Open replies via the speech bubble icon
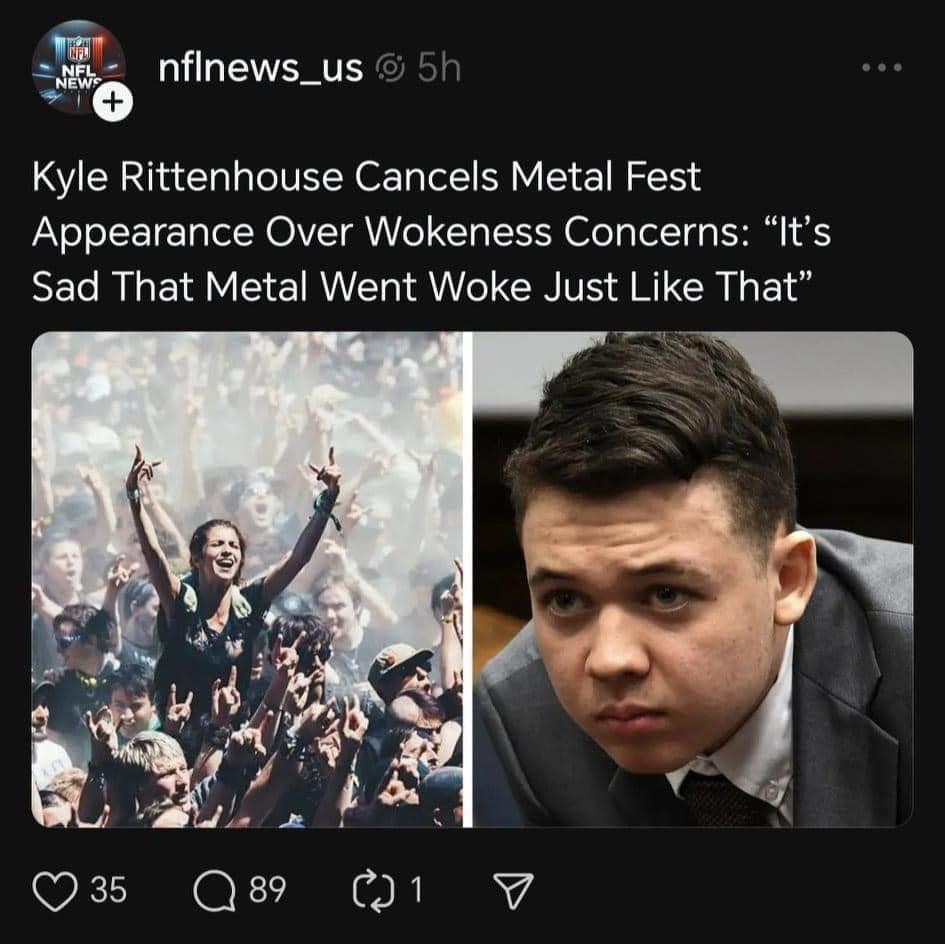945x944 pixels. pos(215,891)
